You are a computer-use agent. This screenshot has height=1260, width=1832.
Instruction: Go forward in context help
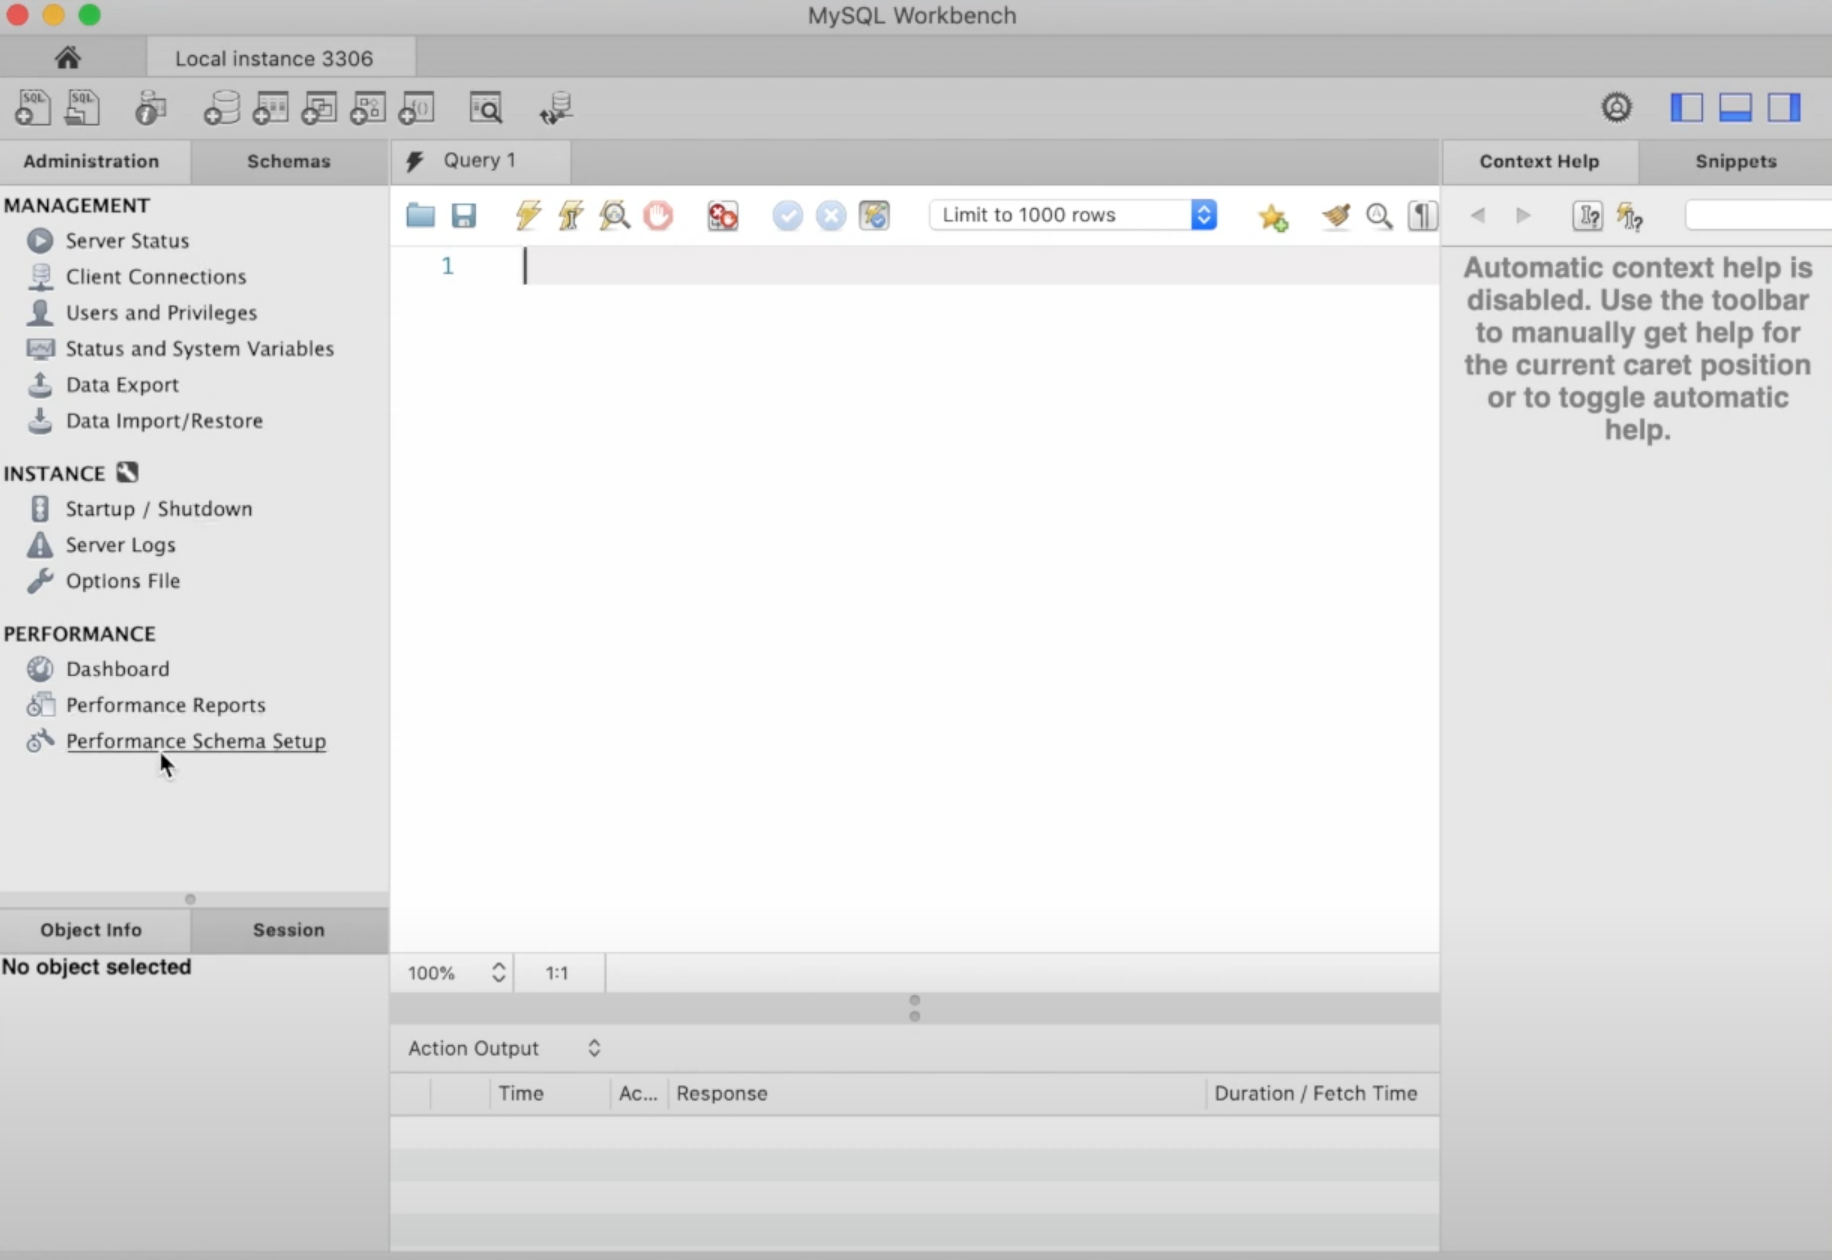click(1523, 215)
